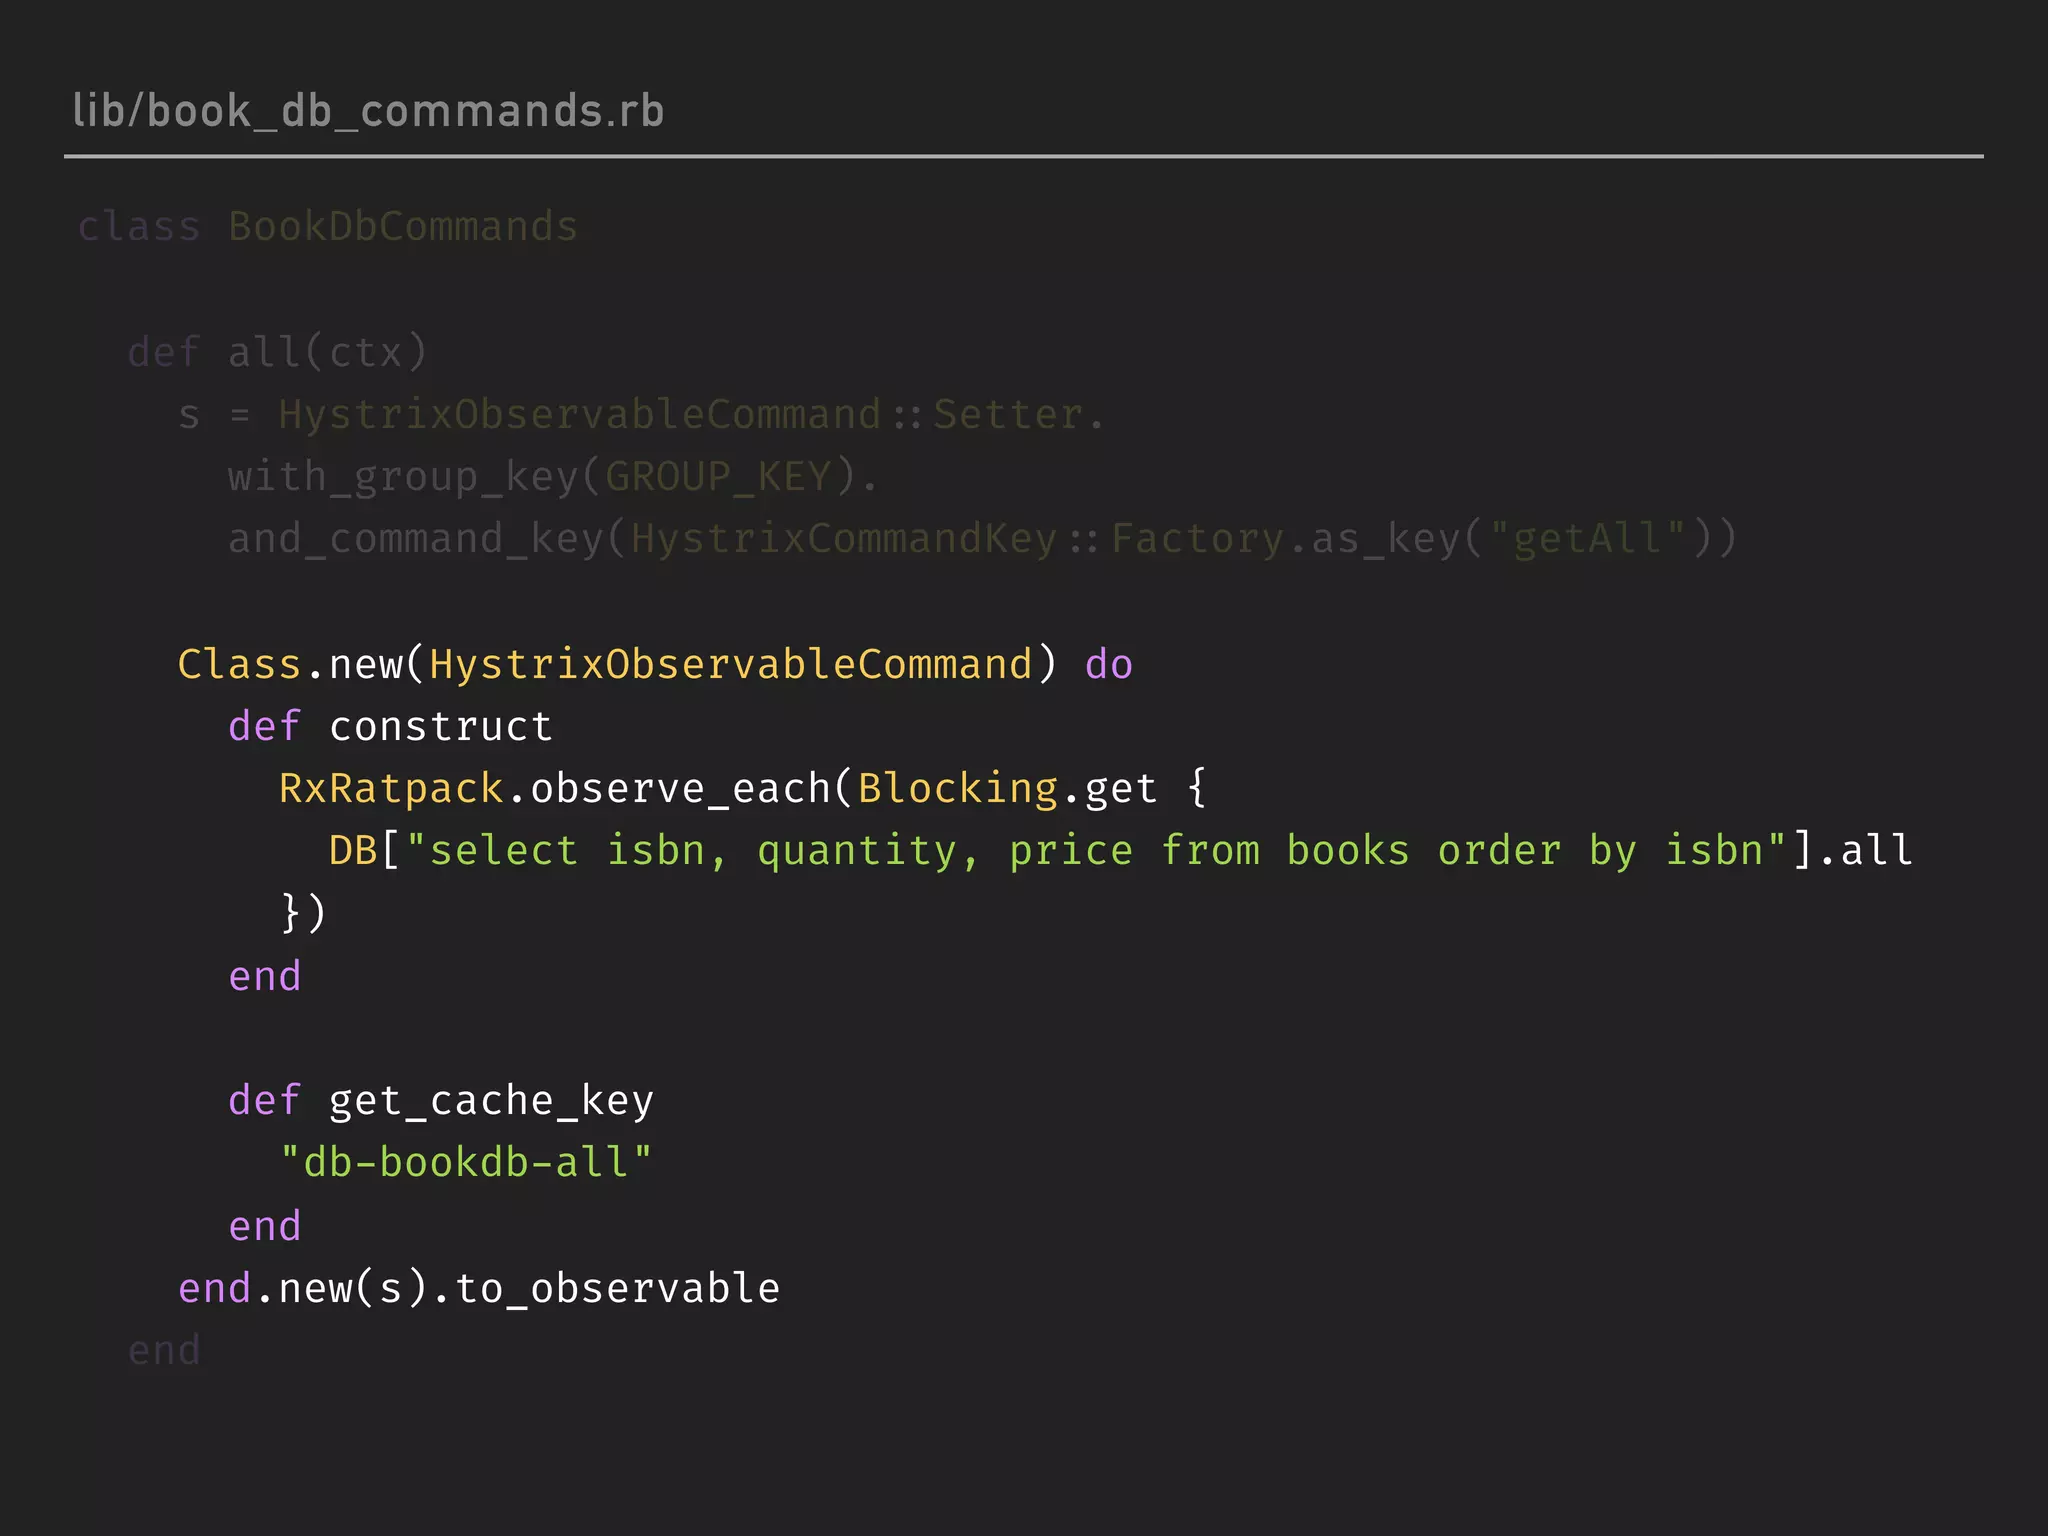Click the dimmed 'def all(ctx)' line
Screen dimensions: 2048x1536
278,352
